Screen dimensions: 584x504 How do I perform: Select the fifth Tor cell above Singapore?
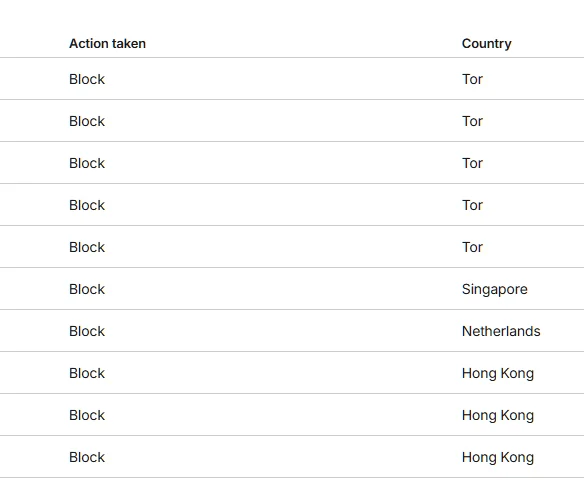472,247
